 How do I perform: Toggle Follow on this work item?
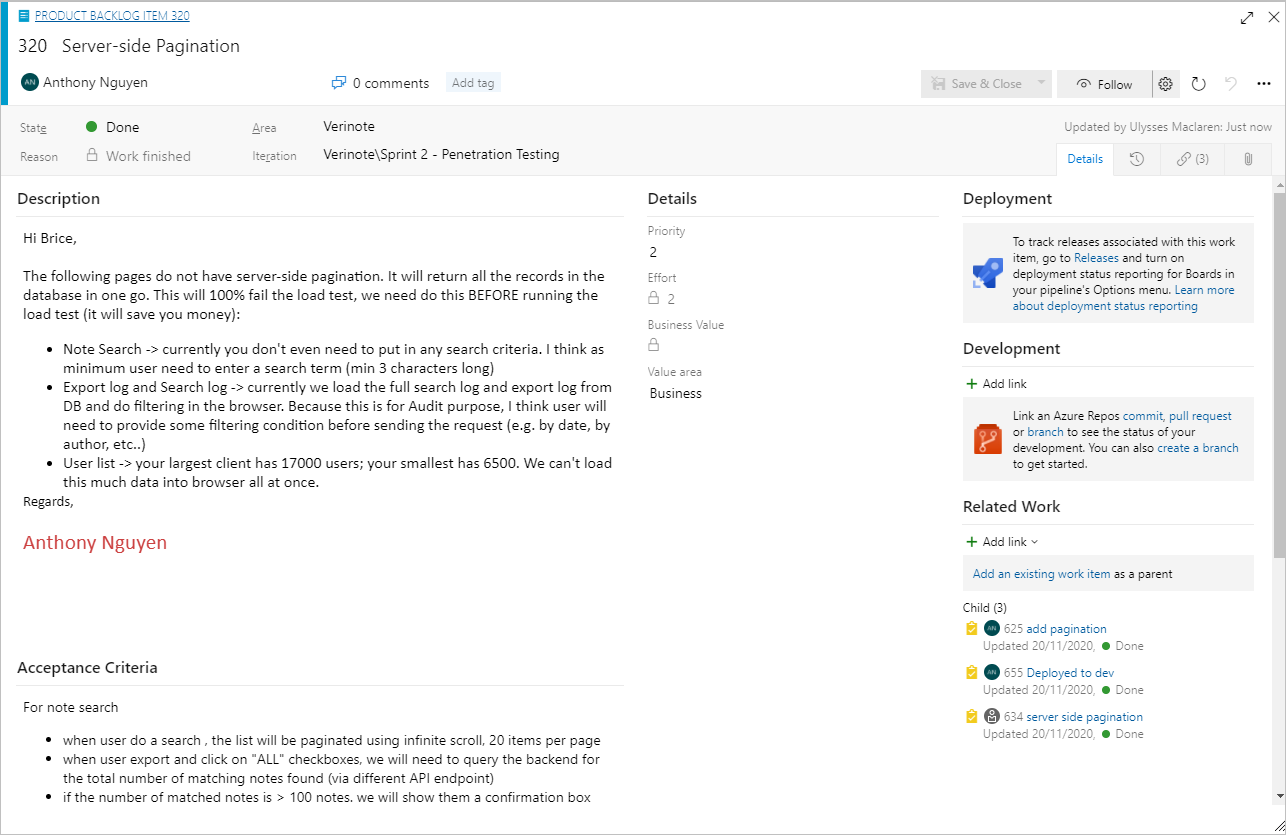click(x=1104, y=84)
